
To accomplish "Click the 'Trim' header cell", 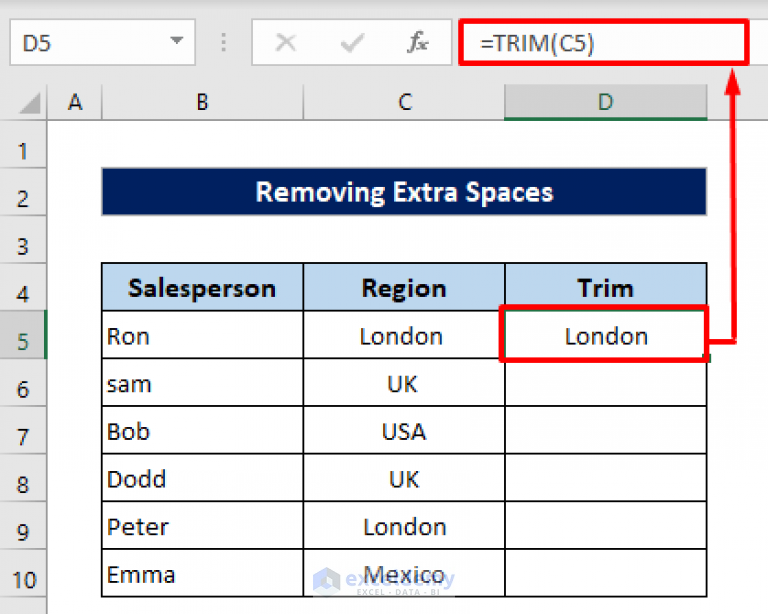I will point(605,287).
